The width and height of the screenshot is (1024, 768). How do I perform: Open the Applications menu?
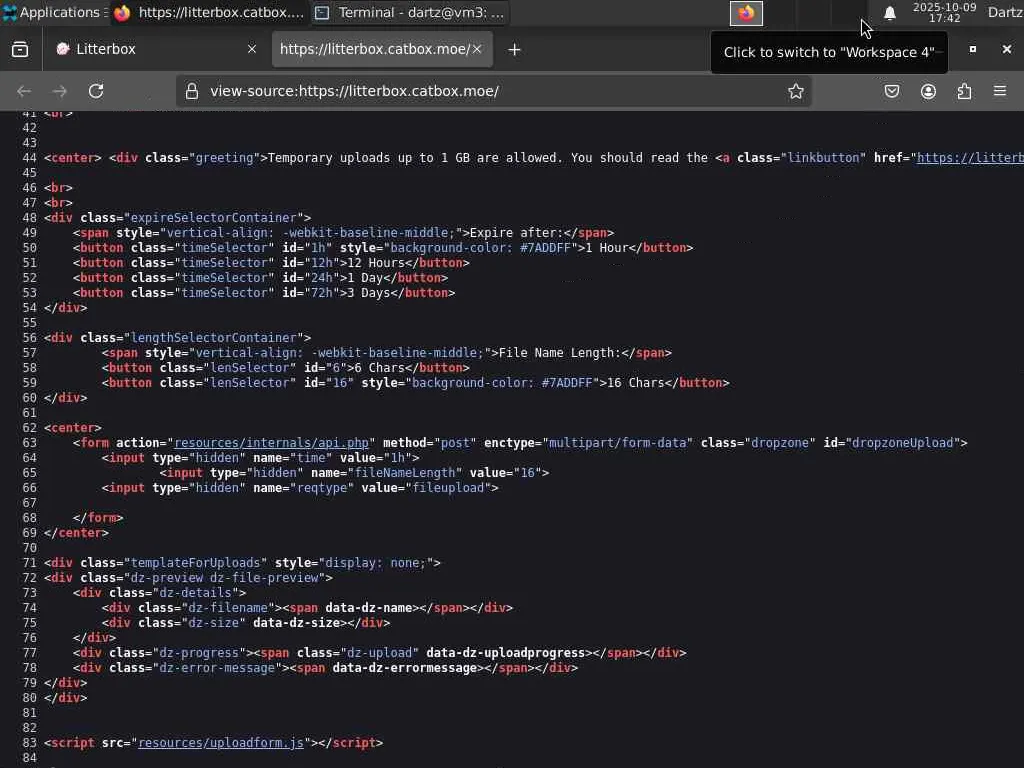click(55, 12)
